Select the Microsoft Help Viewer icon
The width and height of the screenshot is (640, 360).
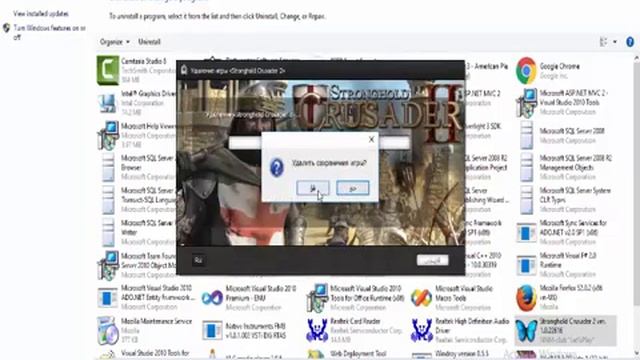108,135
